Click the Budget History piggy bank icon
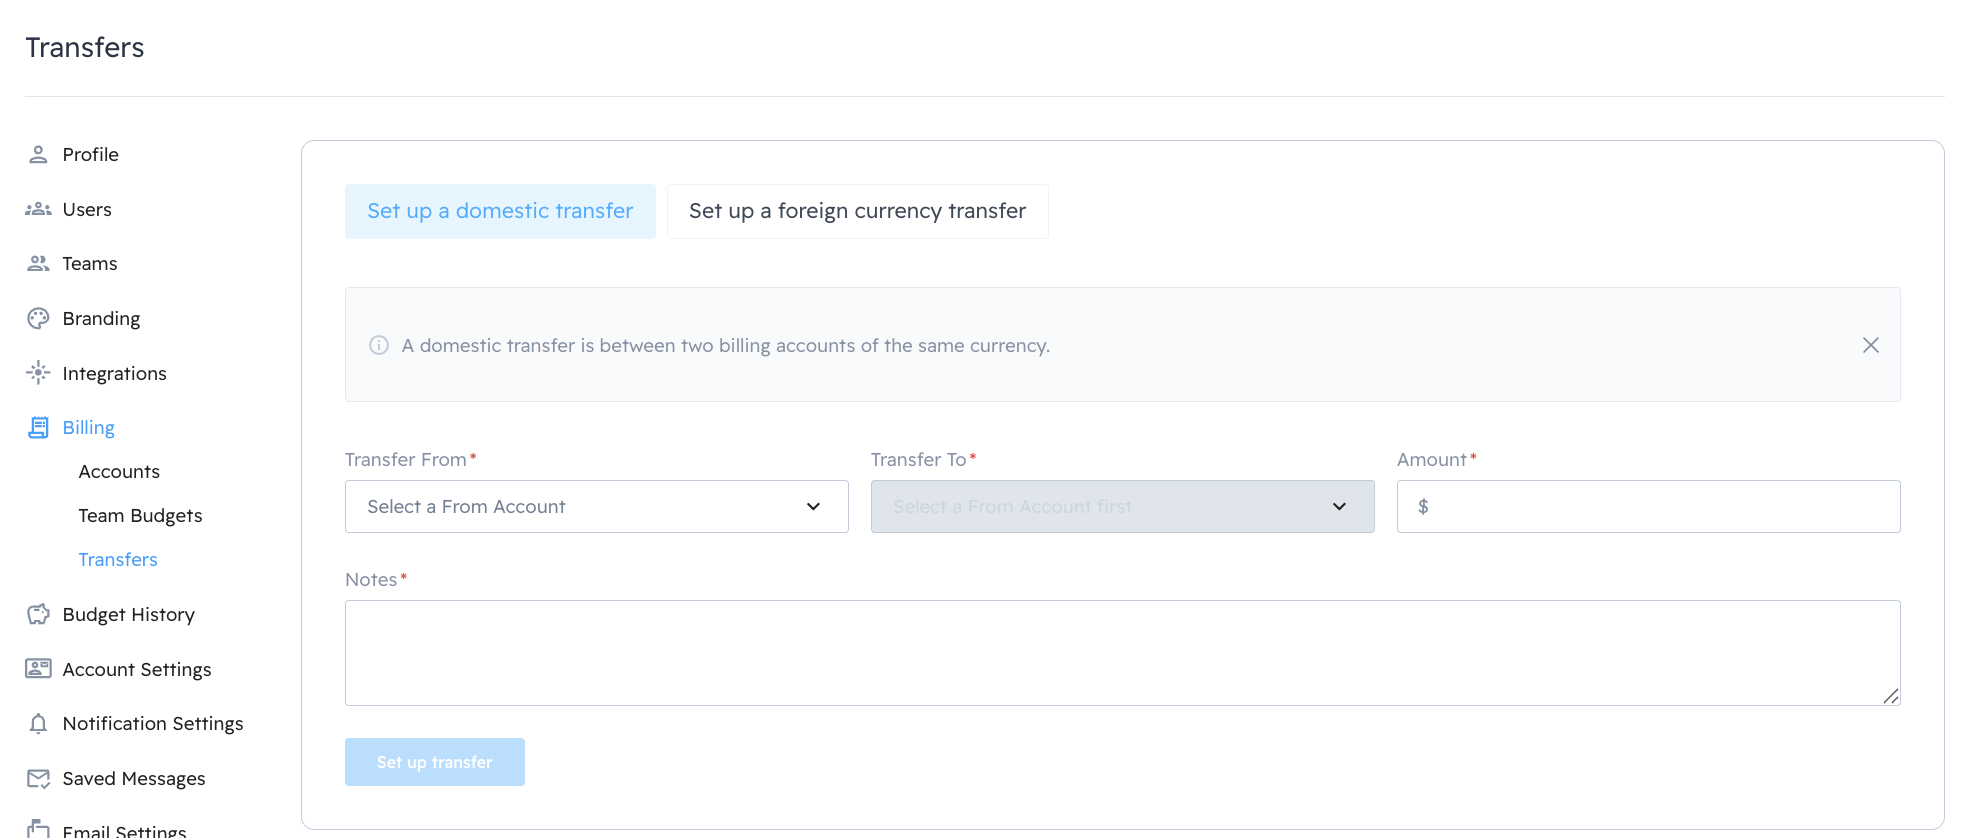This screenshot has height=838, width=1970. point(38,614)
